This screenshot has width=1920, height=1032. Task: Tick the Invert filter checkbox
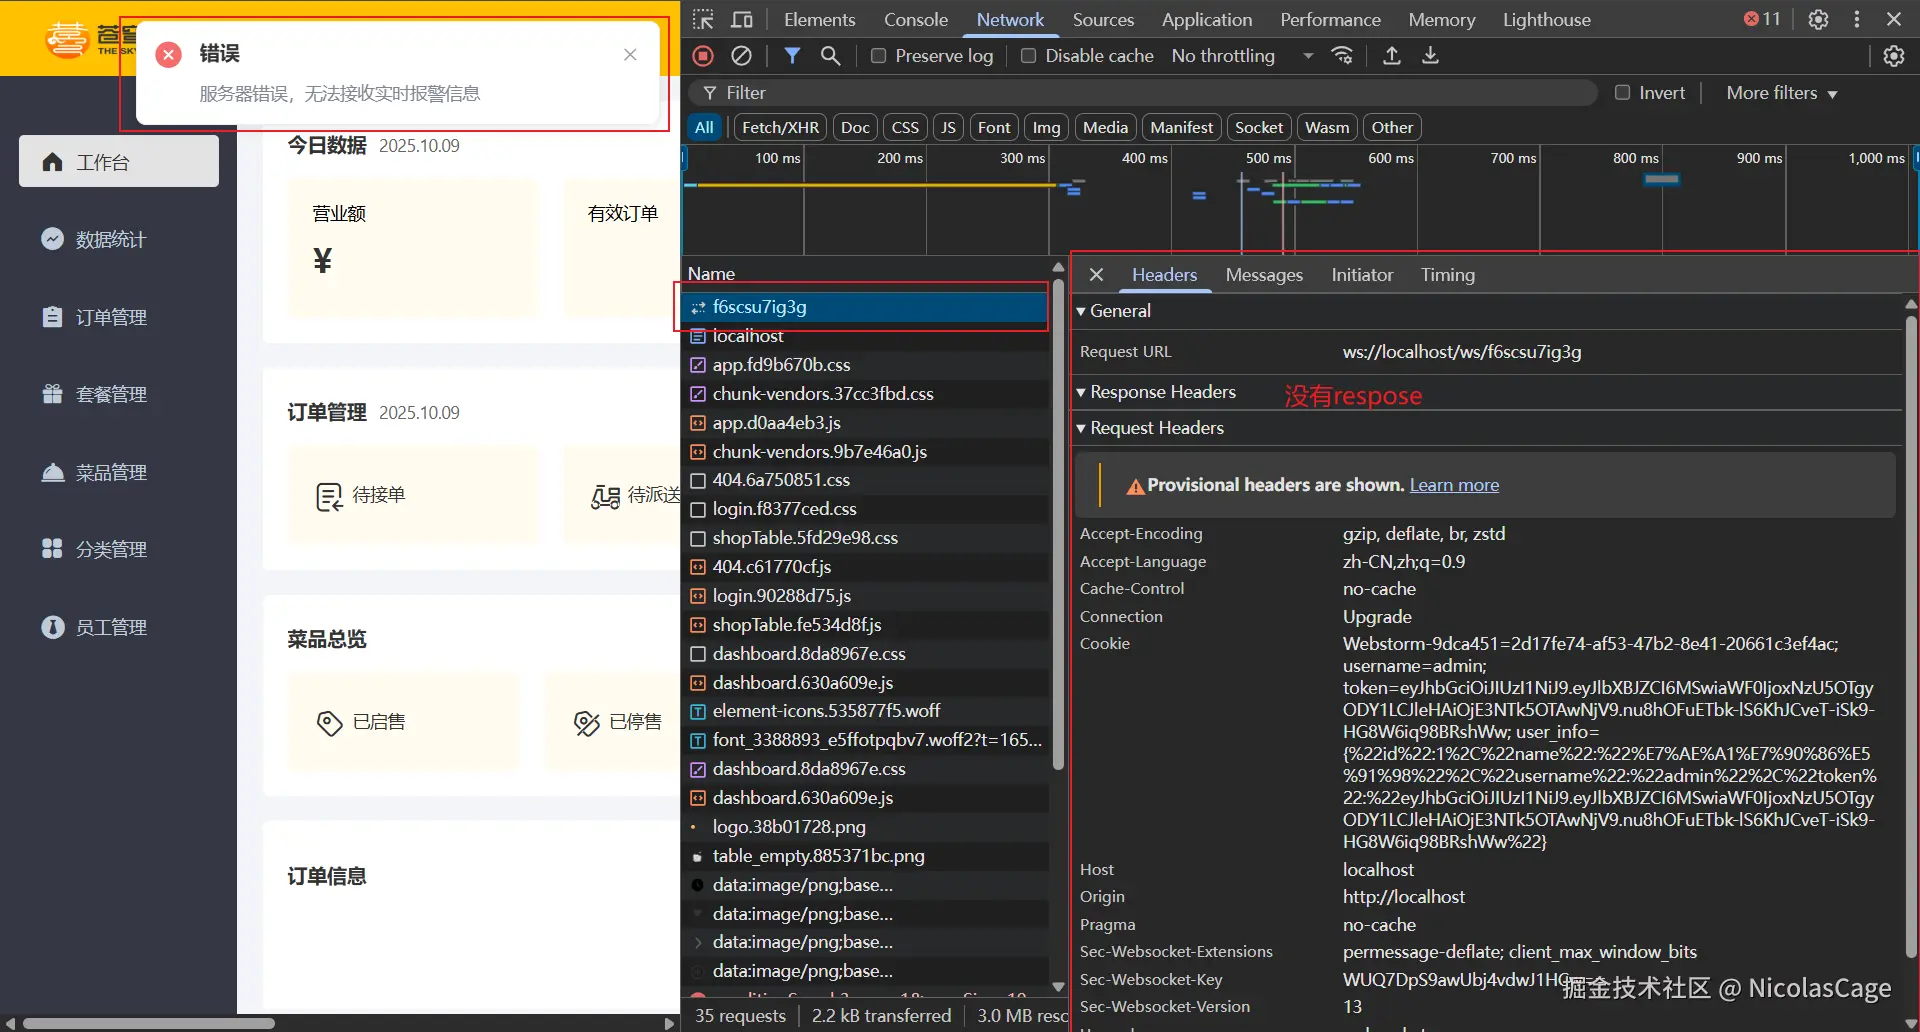(x=1622, y=93)
